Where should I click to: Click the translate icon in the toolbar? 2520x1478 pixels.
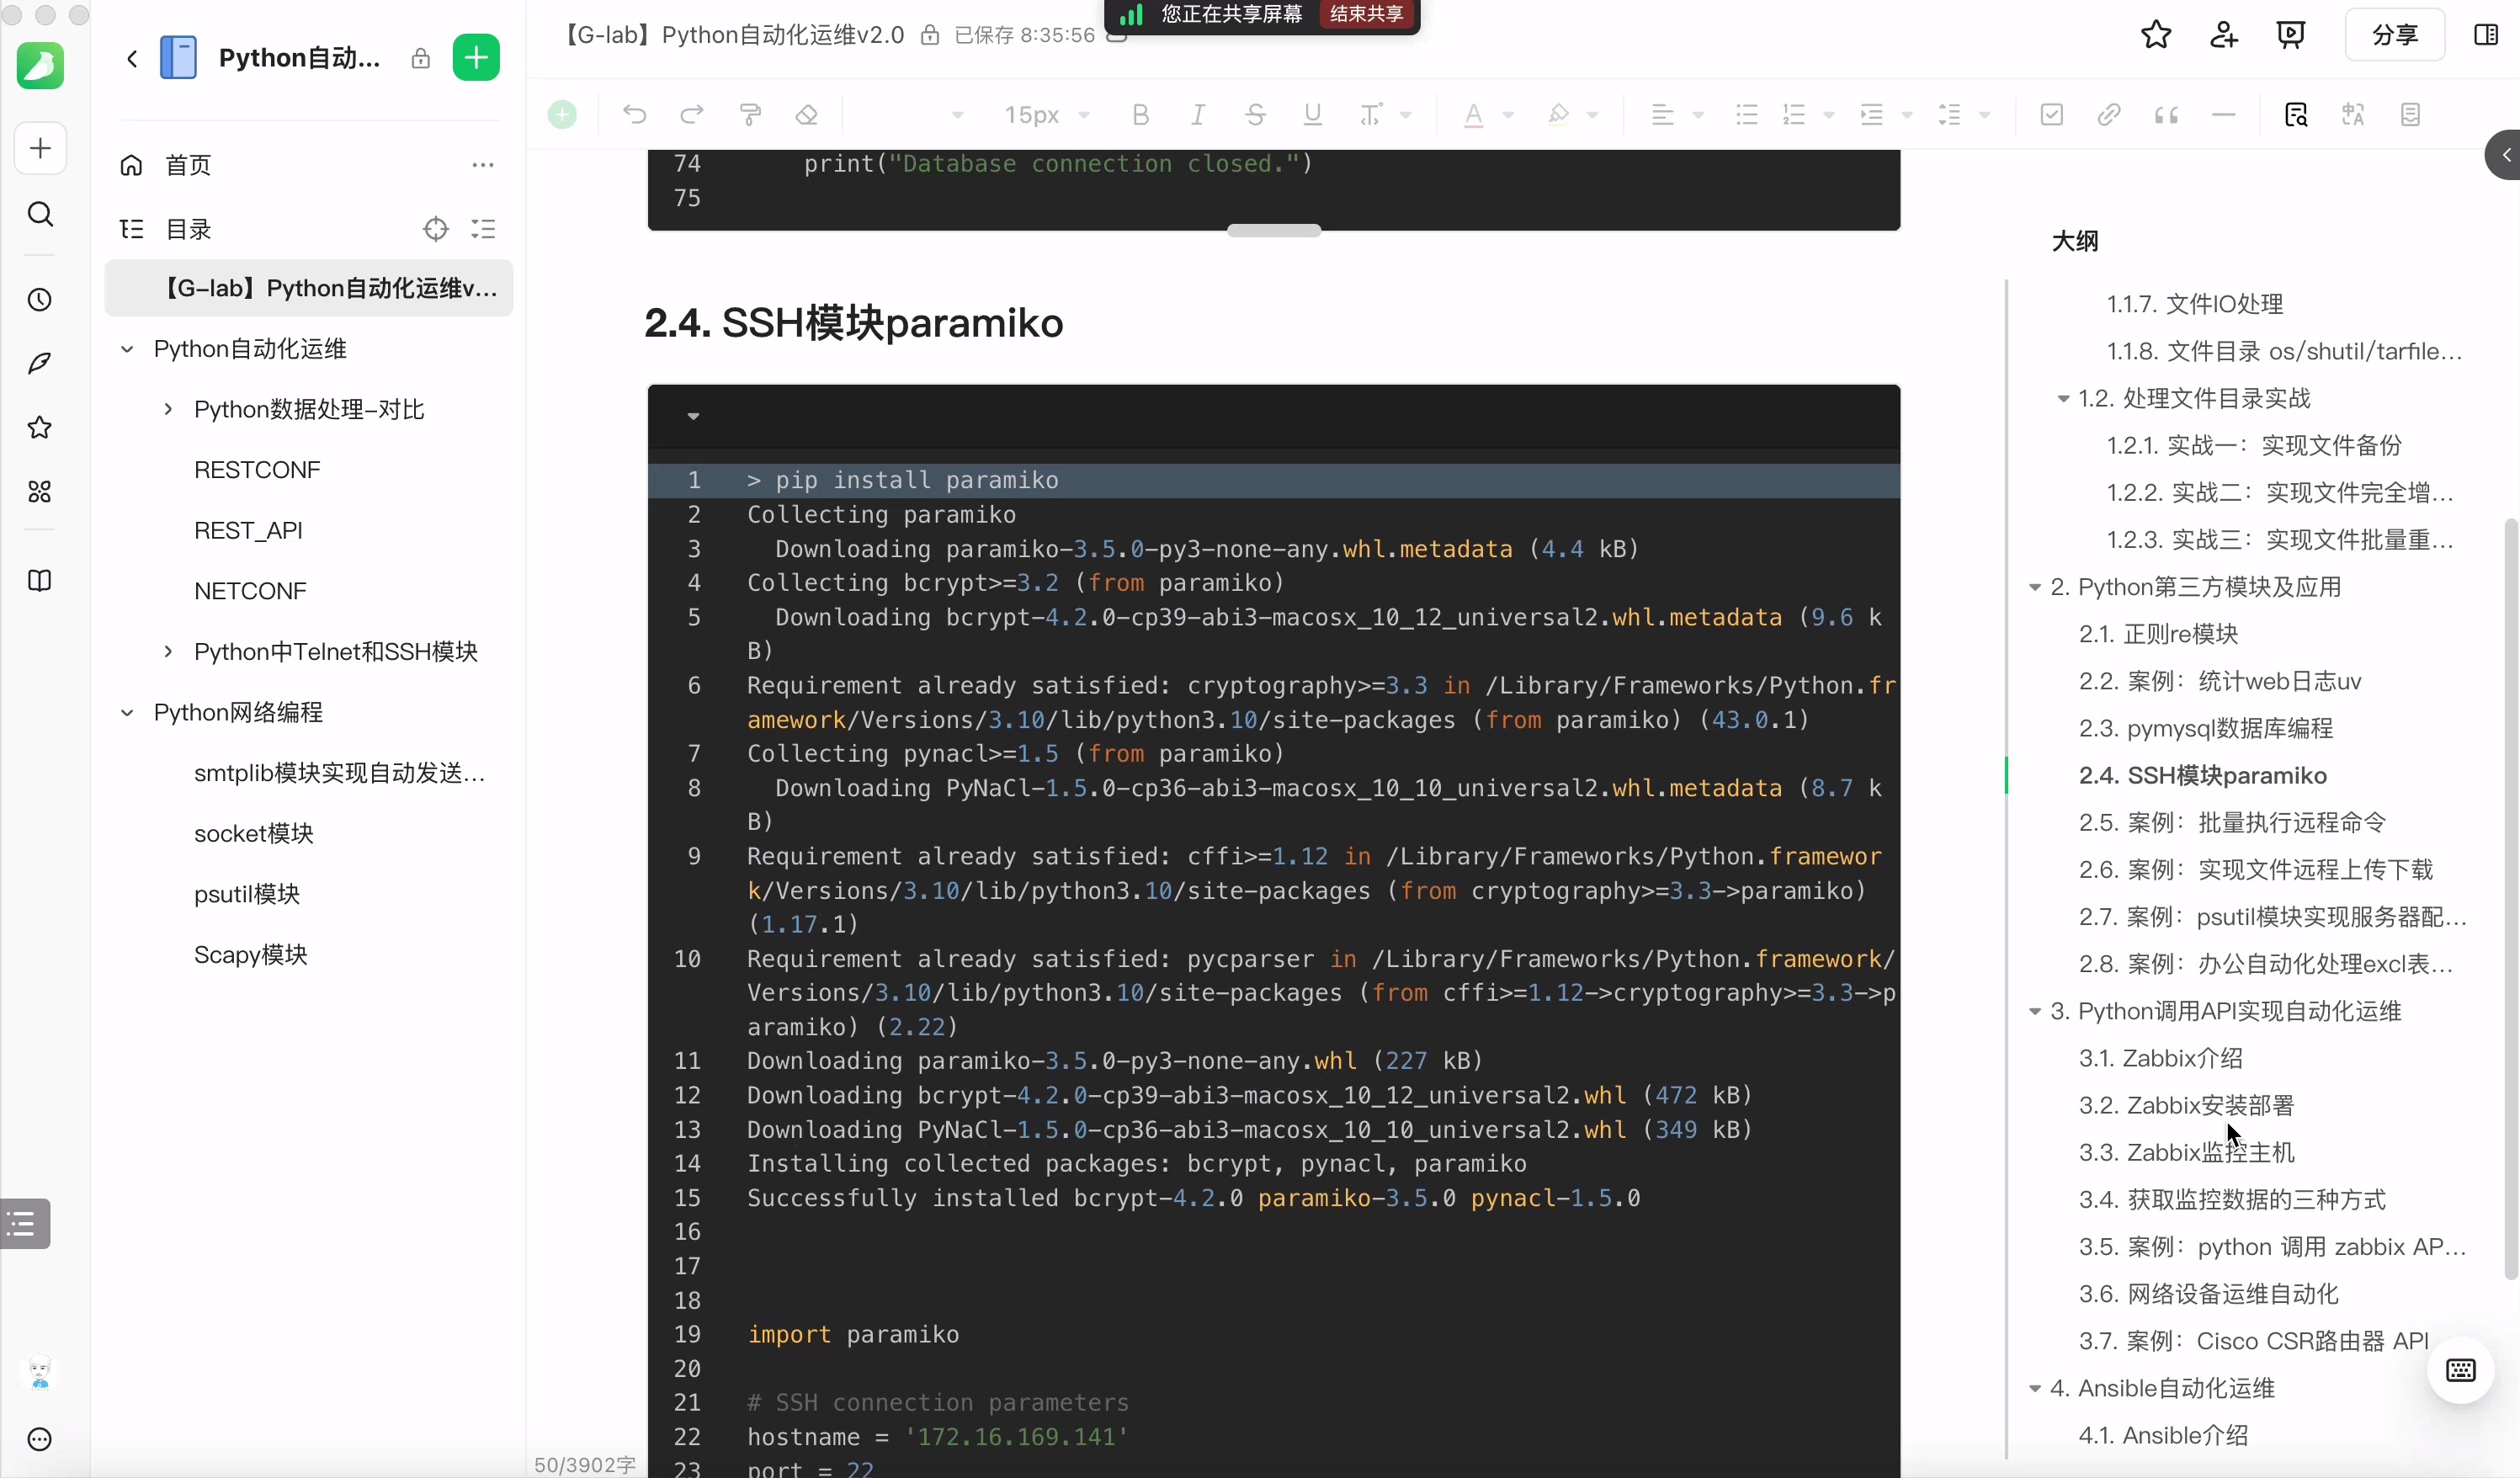point(2353,115)
